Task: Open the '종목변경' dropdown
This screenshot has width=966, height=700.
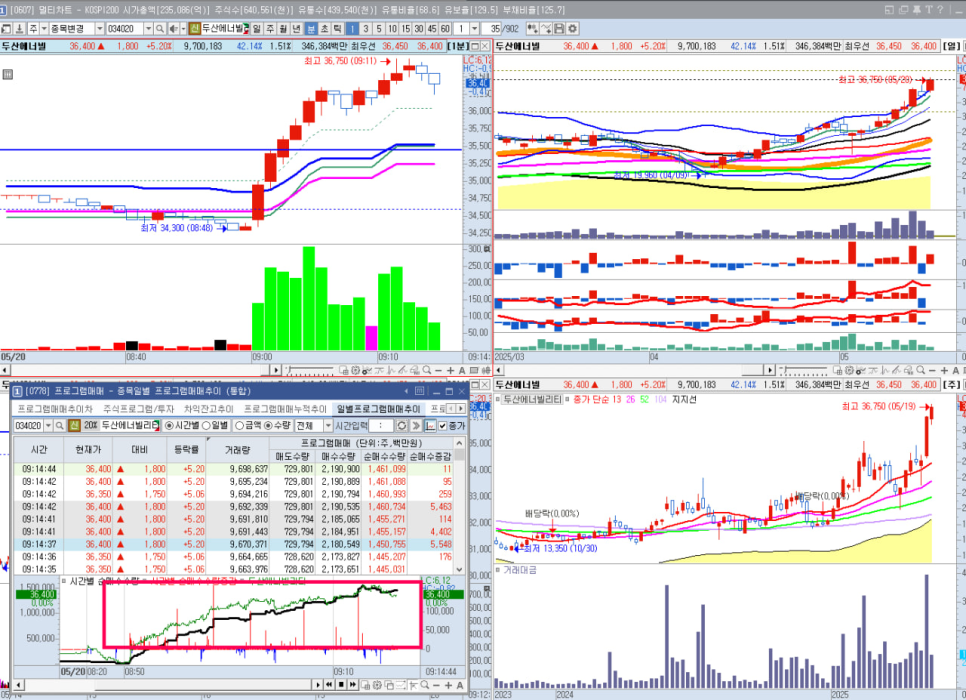Action: (x=100, y=29)
